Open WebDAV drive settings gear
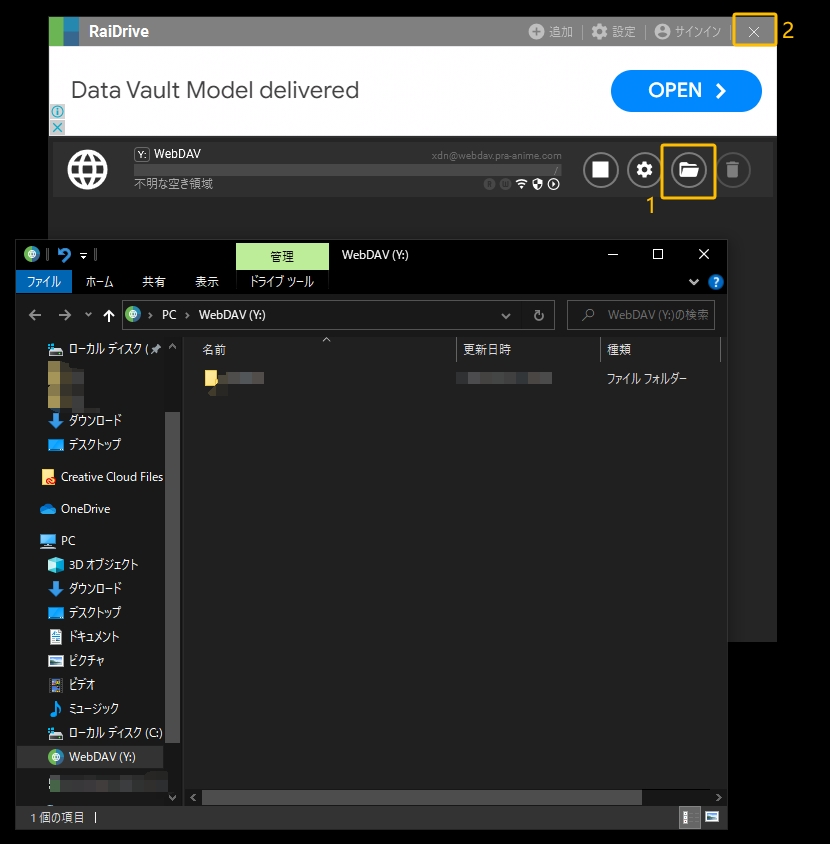This screenshot has height=844, width=830. 645,170
